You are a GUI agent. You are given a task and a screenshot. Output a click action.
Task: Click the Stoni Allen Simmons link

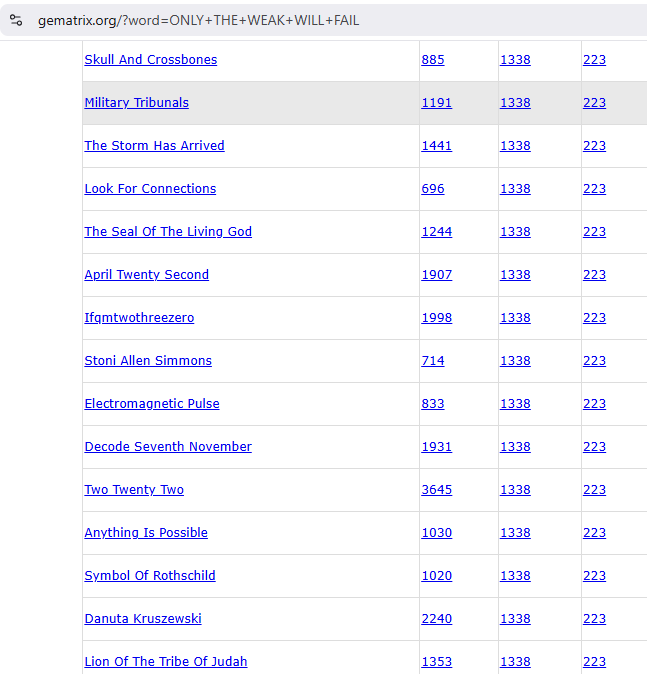coord(148,361)
